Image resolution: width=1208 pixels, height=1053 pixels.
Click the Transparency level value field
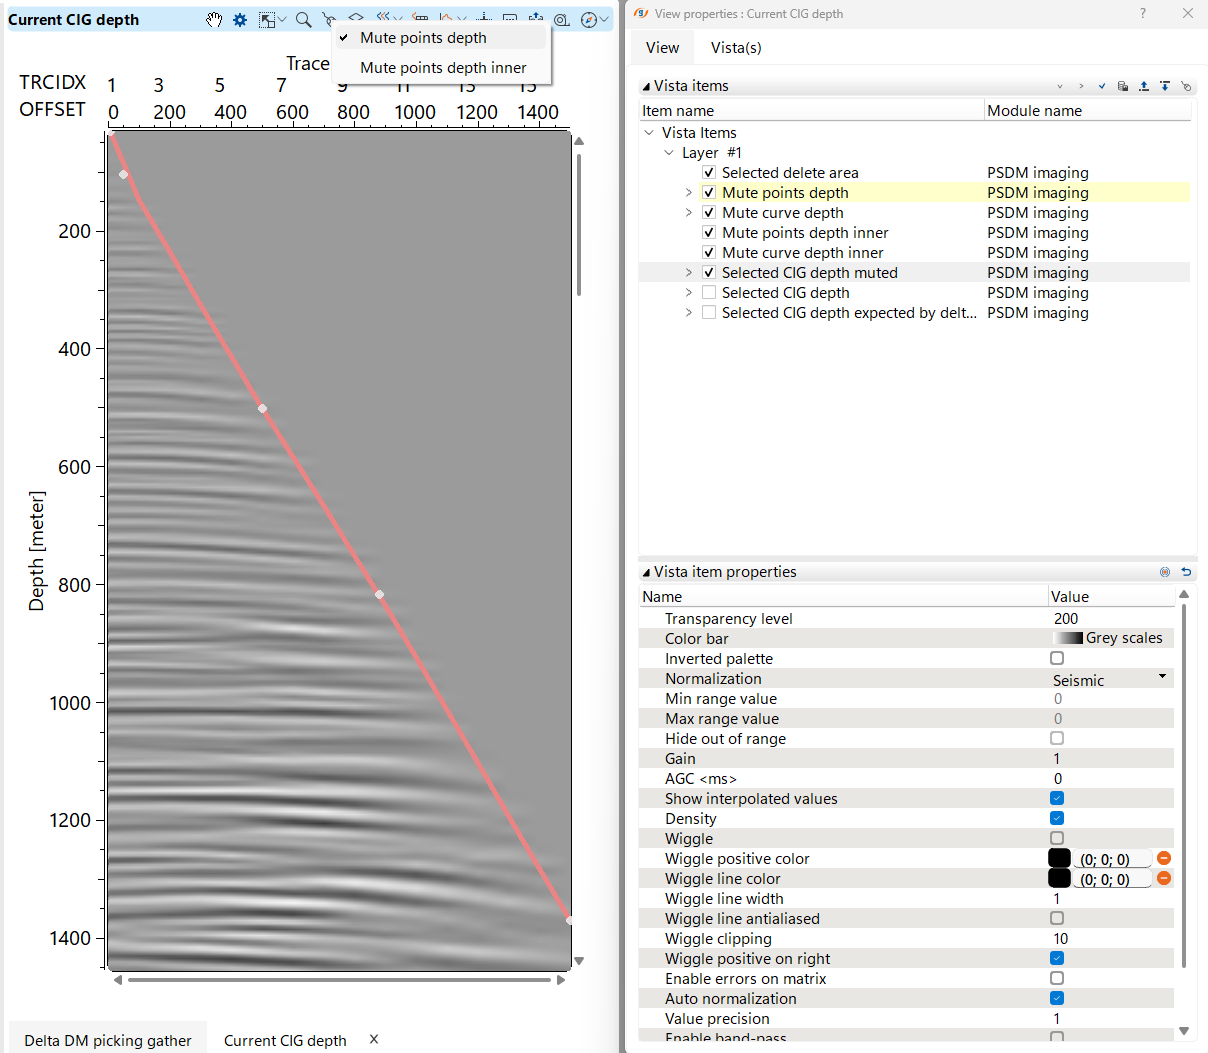click(x=1110, y=618)
